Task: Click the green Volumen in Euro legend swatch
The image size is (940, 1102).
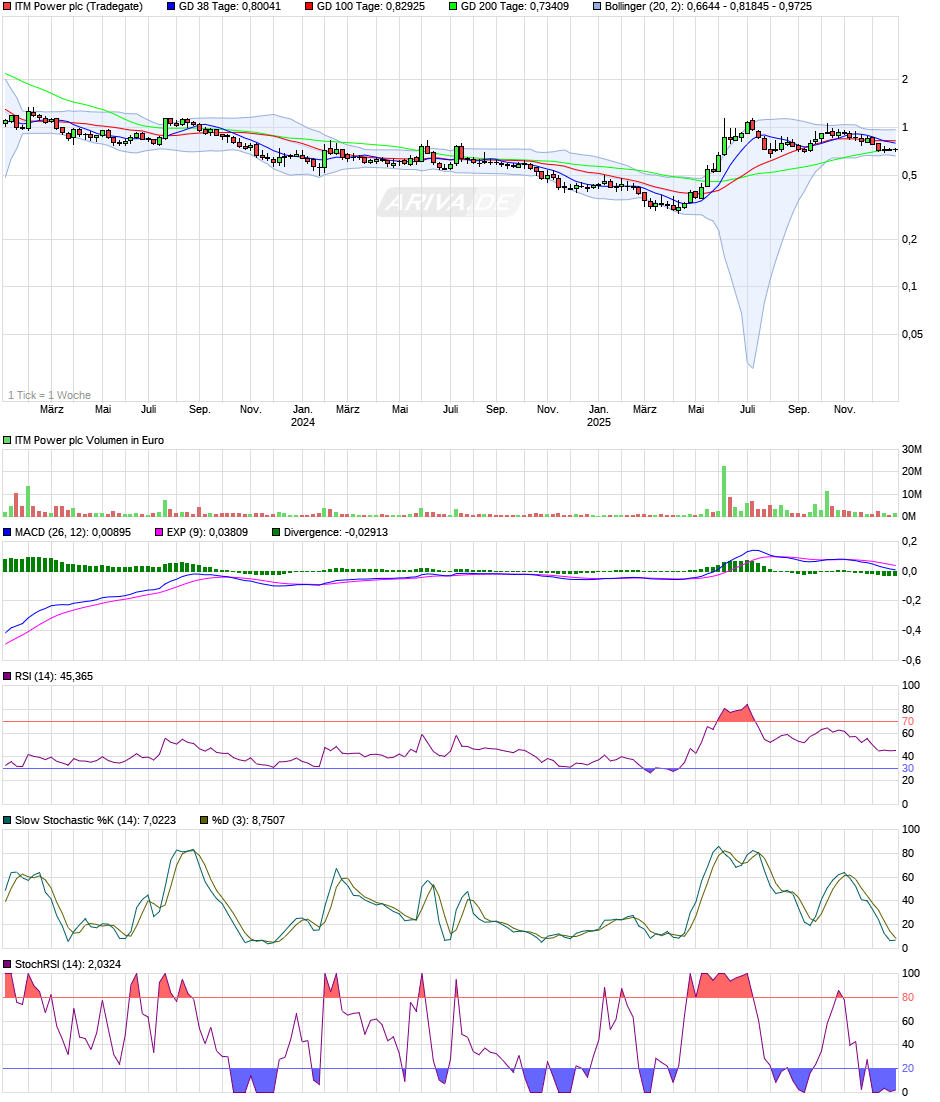Action: (x=7, y=440)
